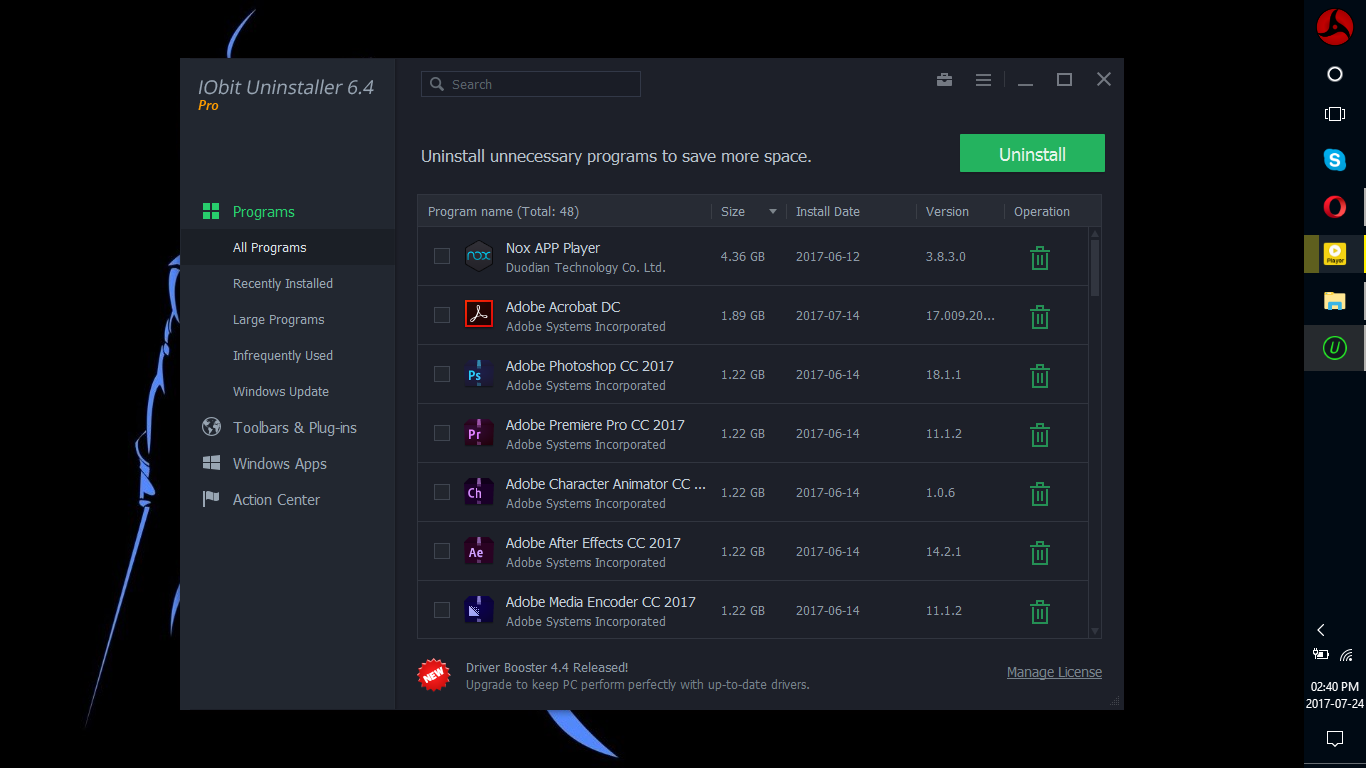This screenshot has width=1366, height=768.
Task: Click the green Uninstall button
Action: tap(1032, 154)
